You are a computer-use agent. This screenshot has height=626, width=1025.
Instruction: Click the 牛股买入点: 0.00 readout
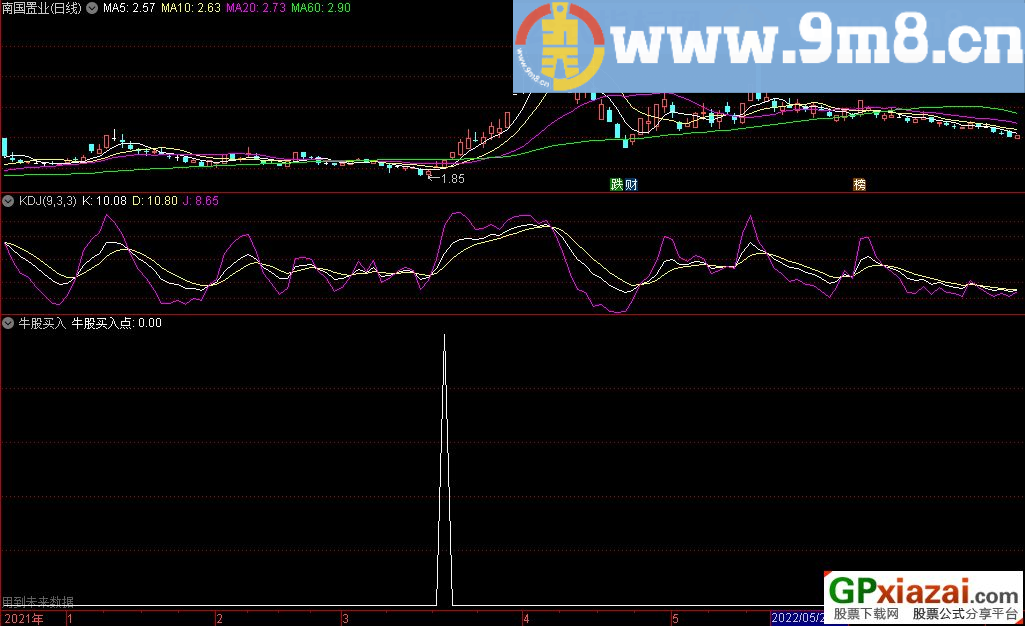(x=116, y=323)
